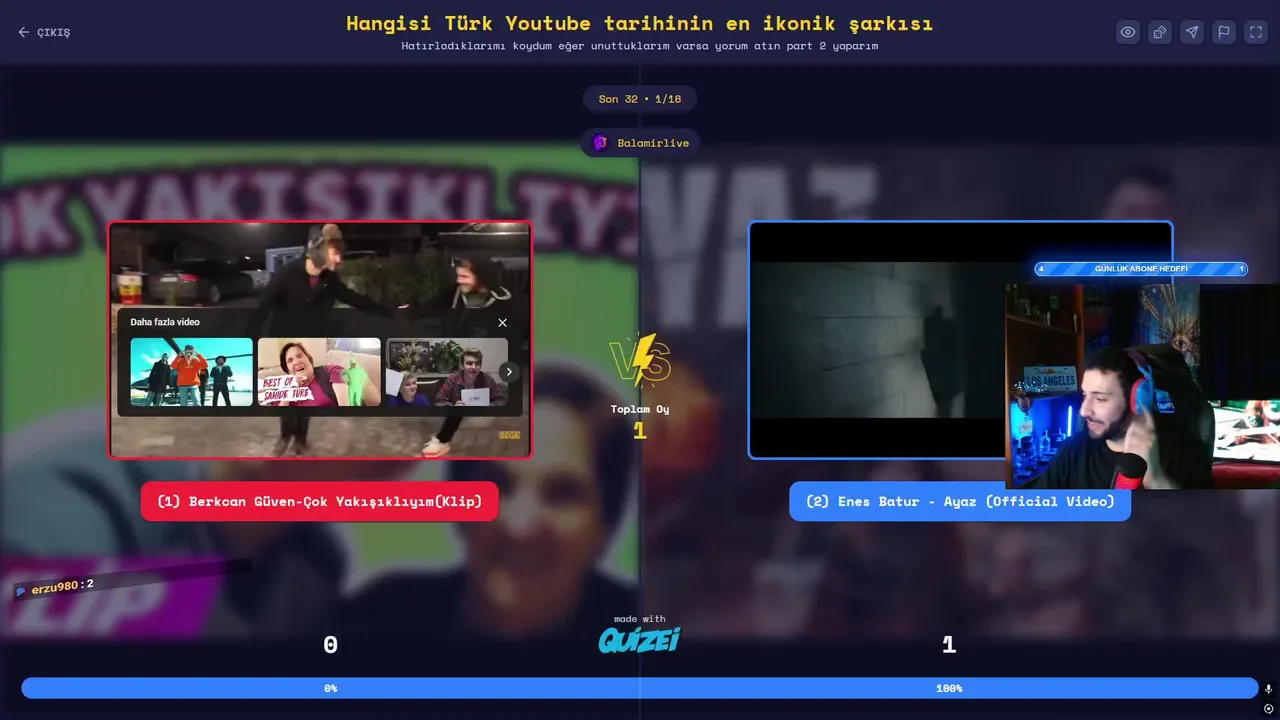Screen dimensions: 1280x720
Task: Click the streamer webcam overlay
Action: (x=1142, y=386)
